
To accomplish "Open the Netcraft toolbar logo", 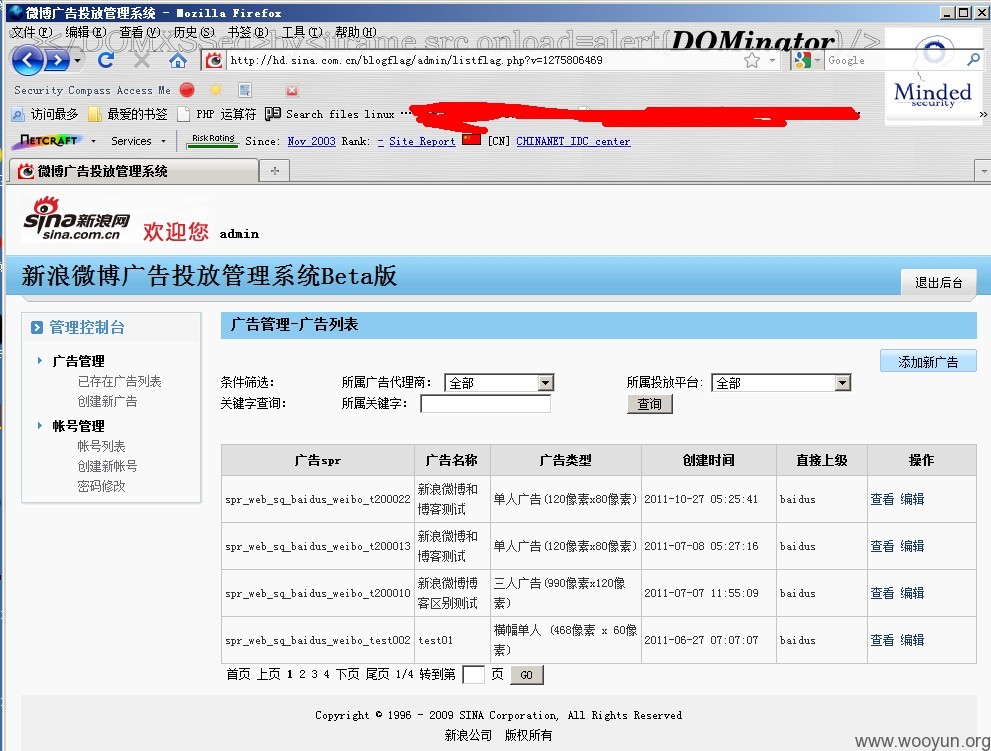I will coord(49,140).
